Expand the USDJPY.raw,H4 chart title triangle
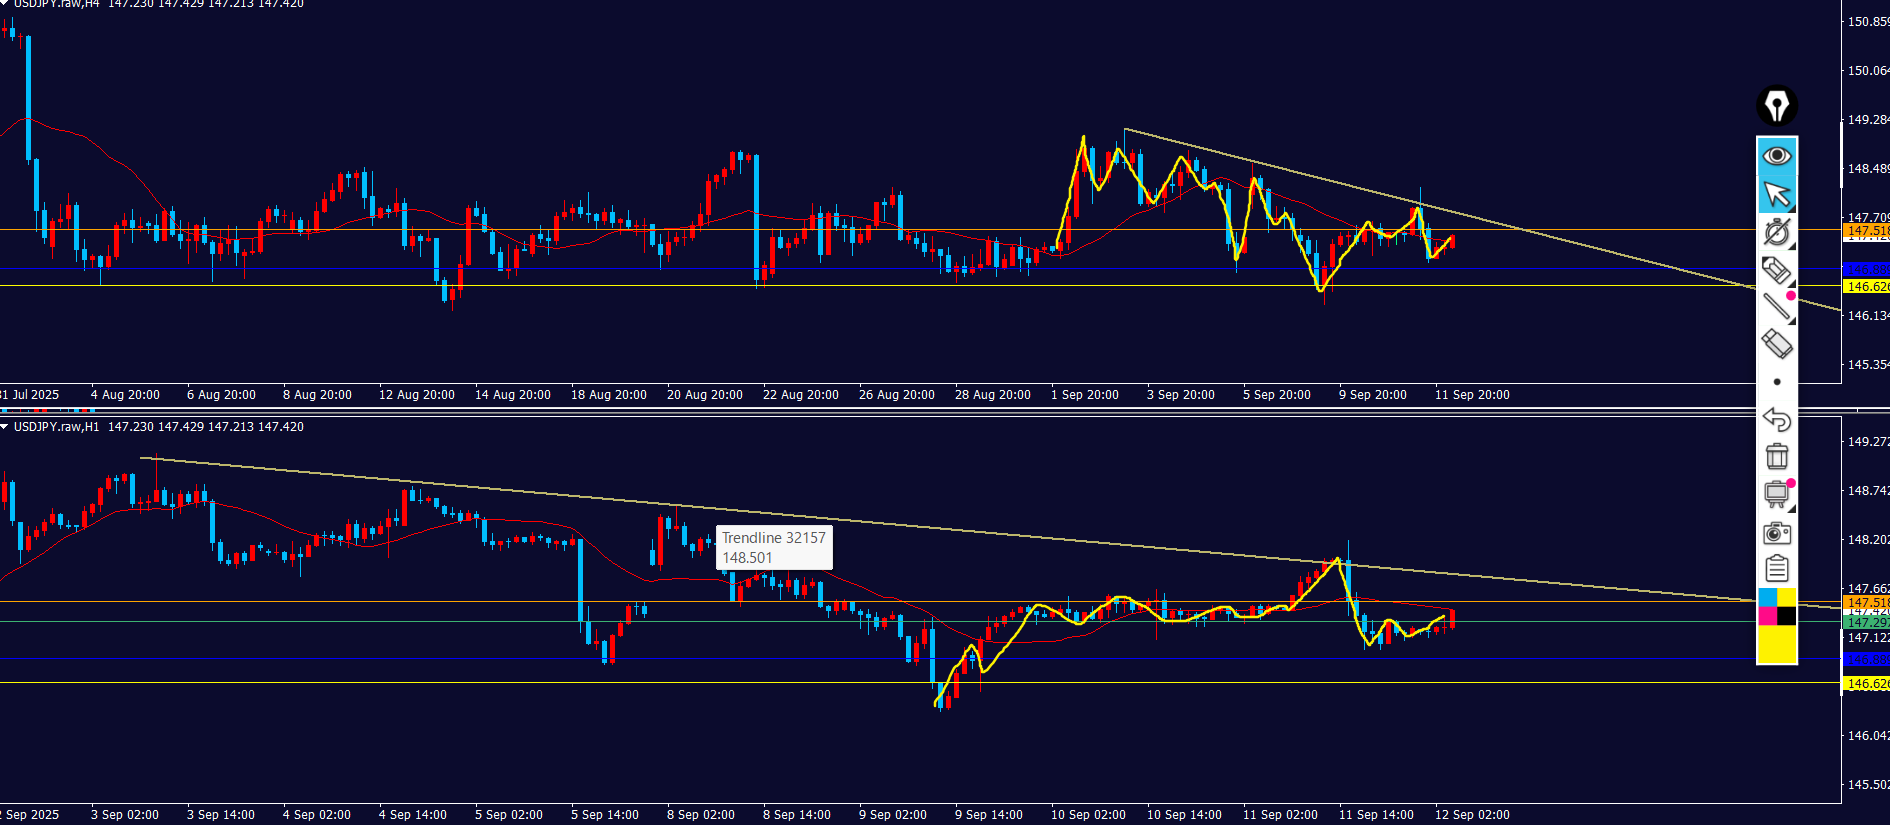Image resolution: width=1890 pixels, height=825 pixels. (x=5, y=4)
